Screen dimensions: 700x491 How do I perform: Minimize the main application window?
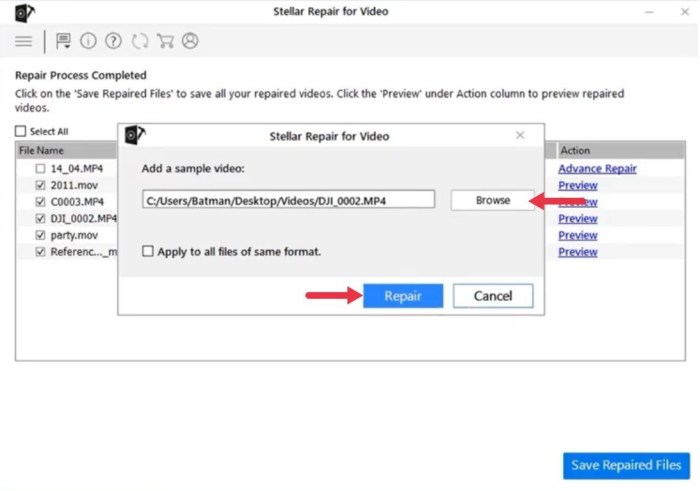pos(649,12)
